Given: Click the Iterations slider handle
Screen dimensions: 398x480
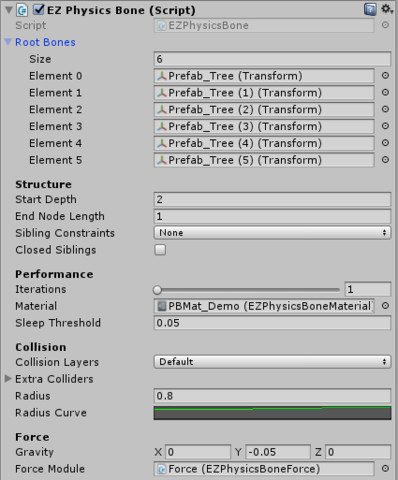Looking at the screenshot, I should coord(157,290).
